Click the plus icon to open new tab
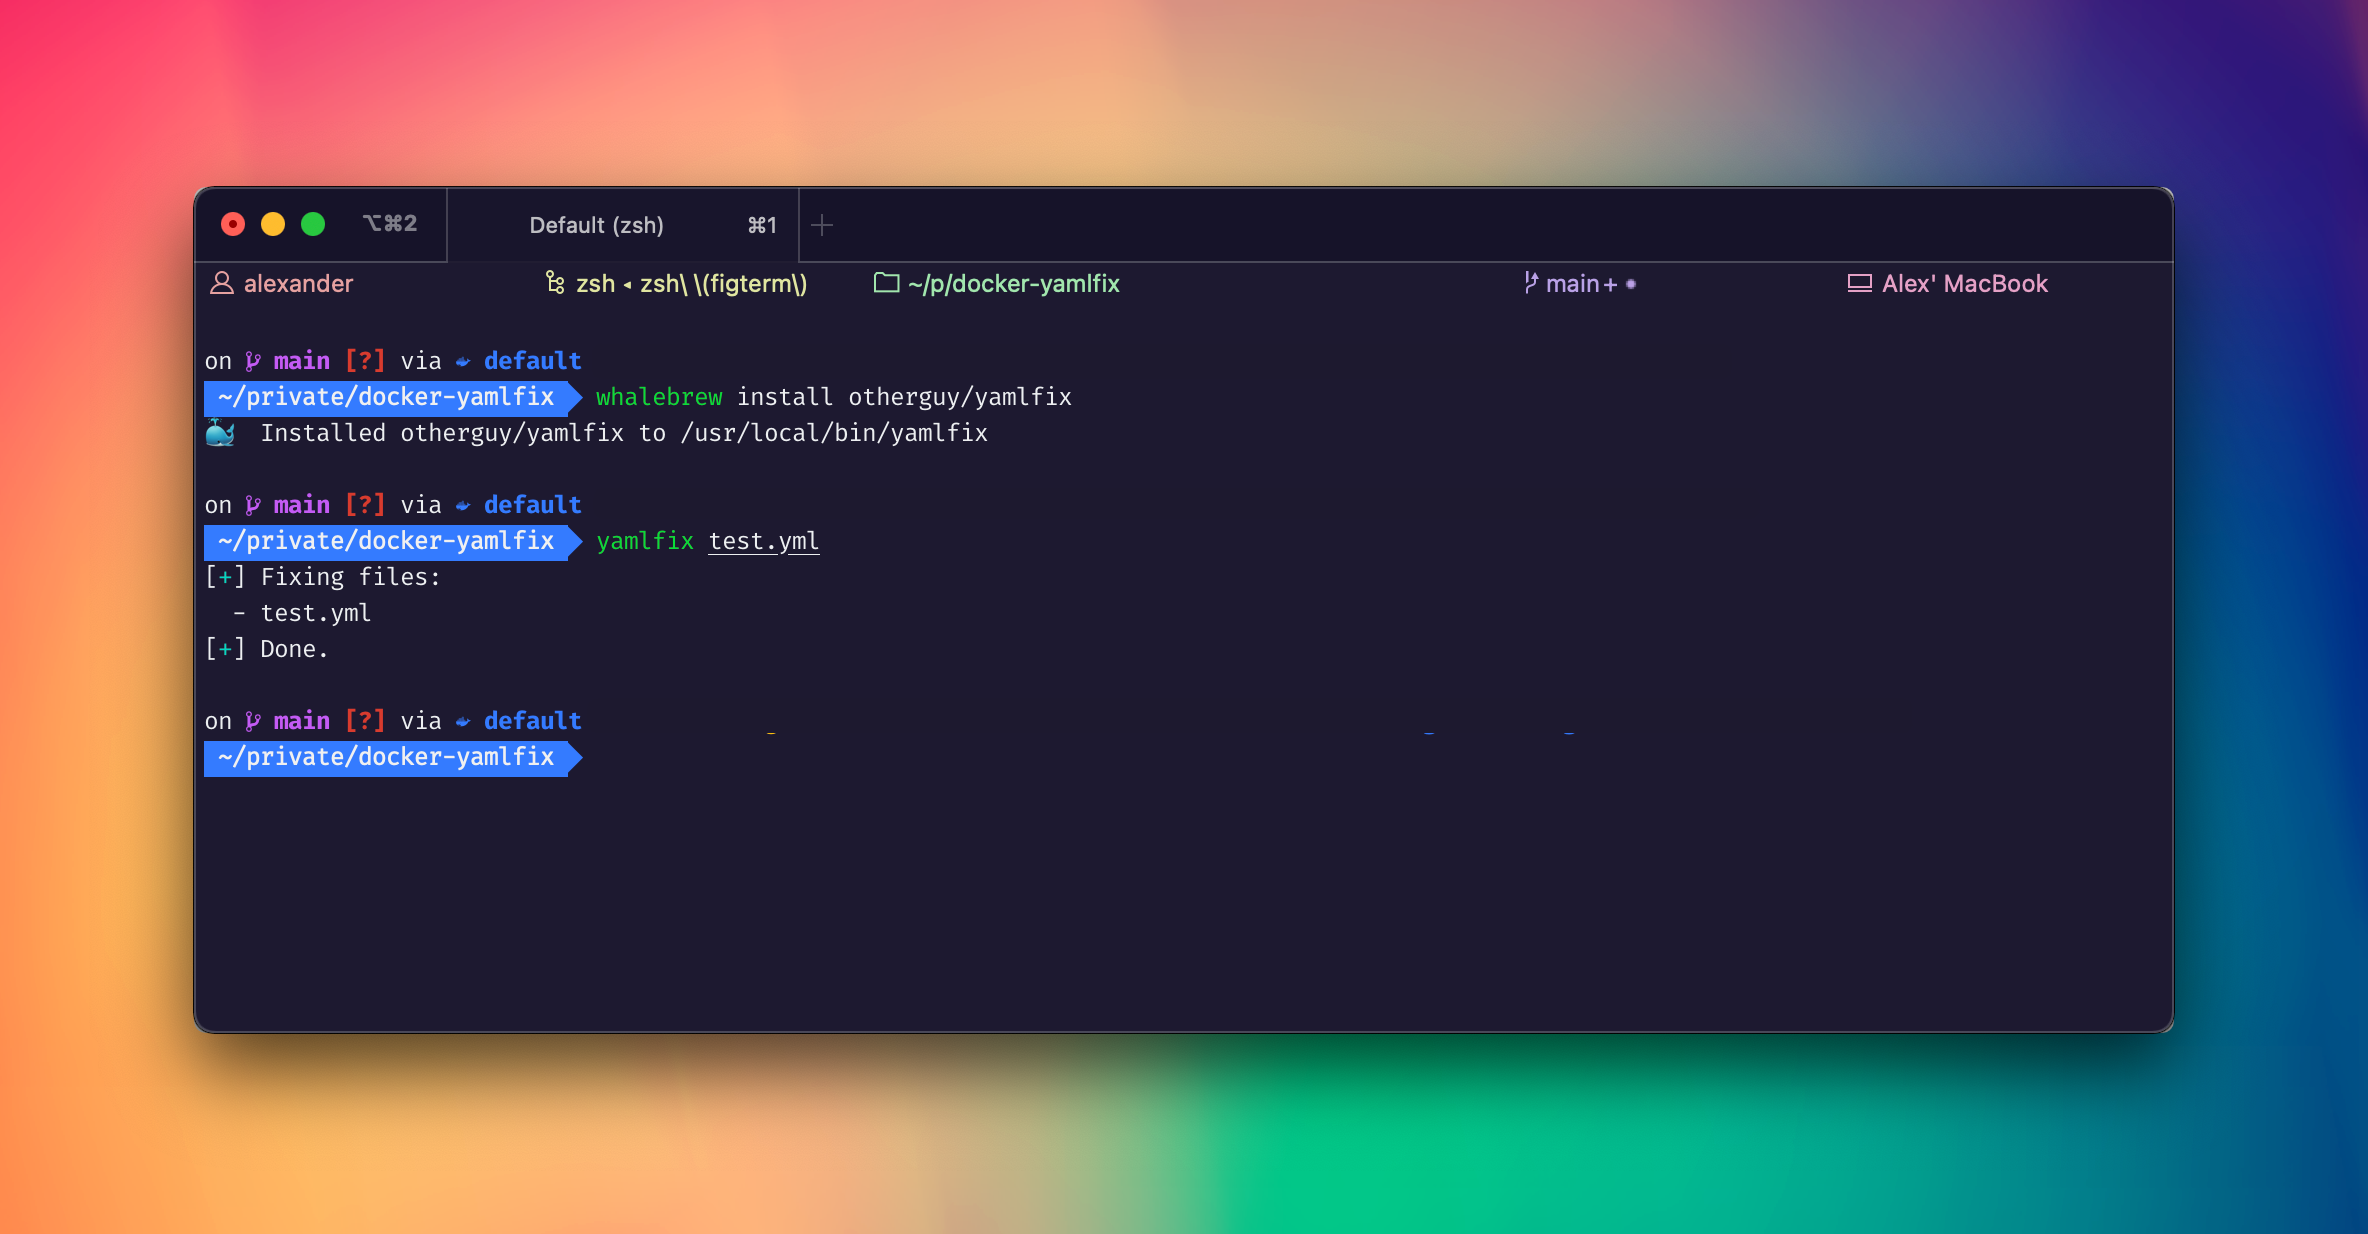The height and width of the screenshot is (1234, 2368). (822, 226)
